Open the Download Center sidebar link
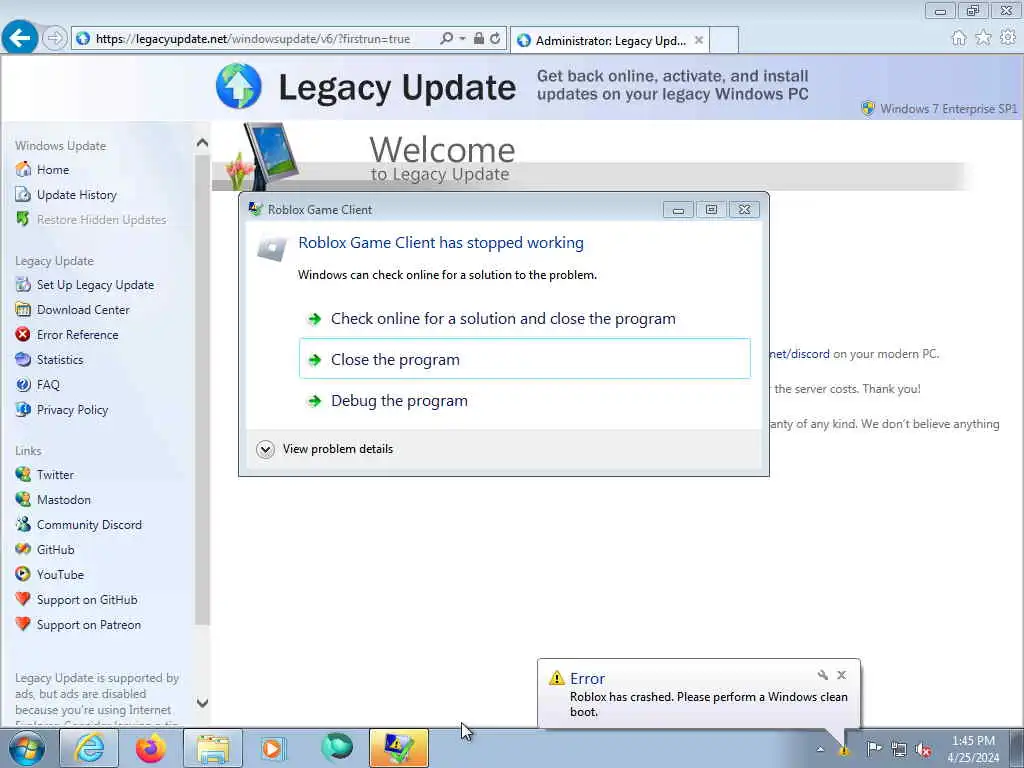 coord(83,310)
